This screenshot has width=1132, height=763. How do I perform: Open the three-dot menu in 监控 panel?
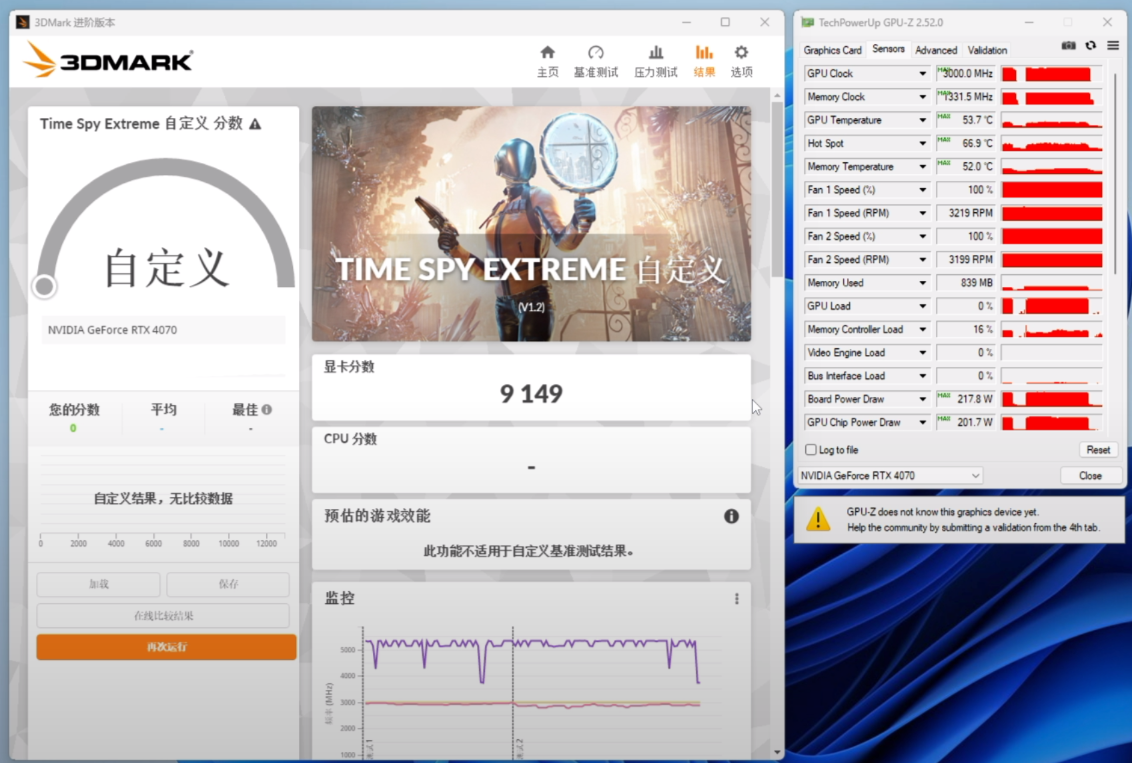pyautogui.click(x=737, y=599)
